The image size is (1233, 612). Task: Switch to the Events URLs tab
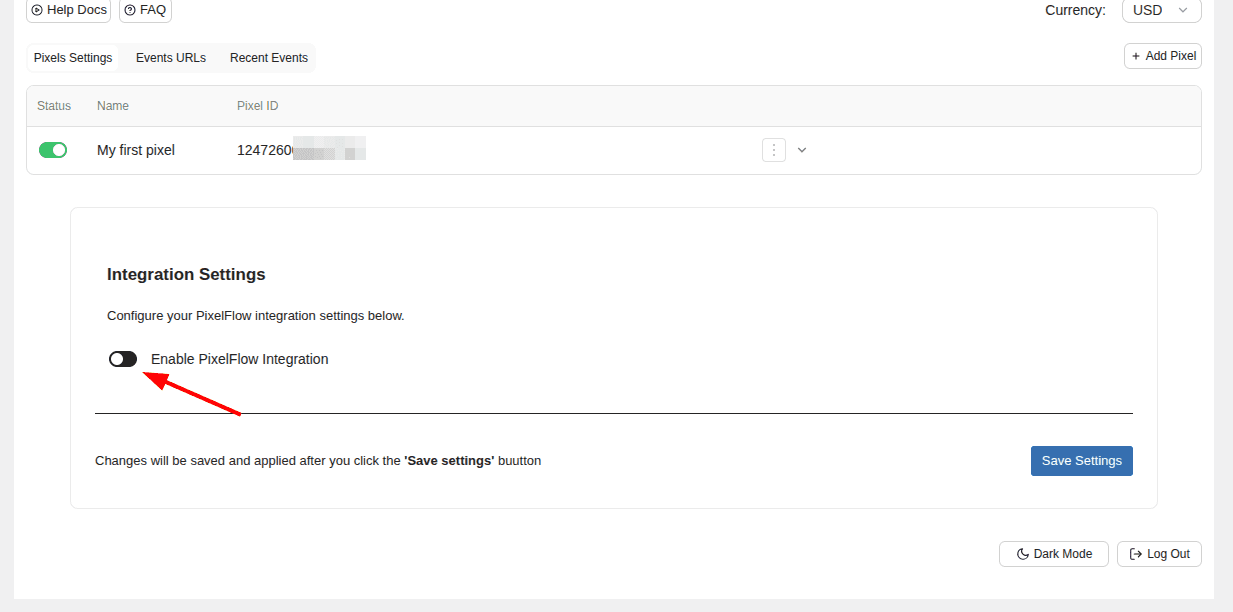[x=171, y=58]
